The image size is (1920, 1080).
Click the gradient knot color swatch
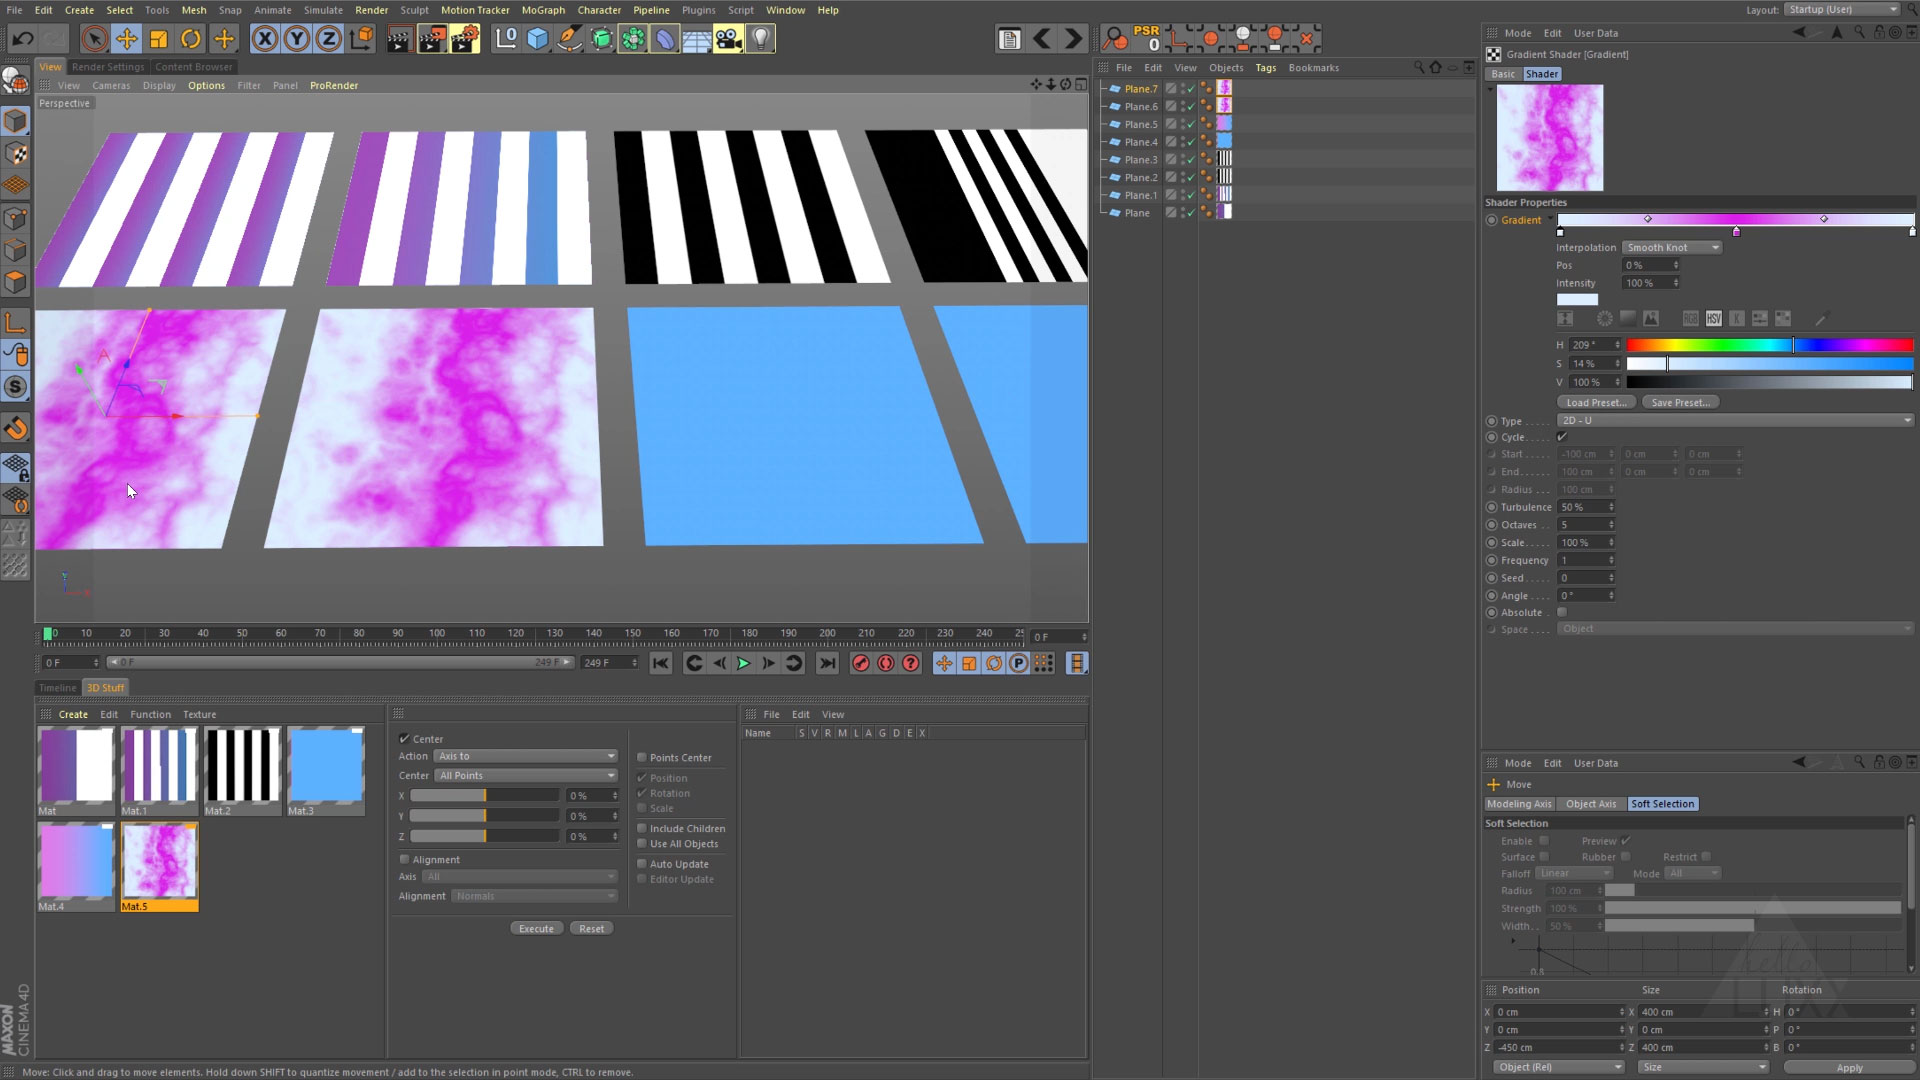tap(1577, 299)
